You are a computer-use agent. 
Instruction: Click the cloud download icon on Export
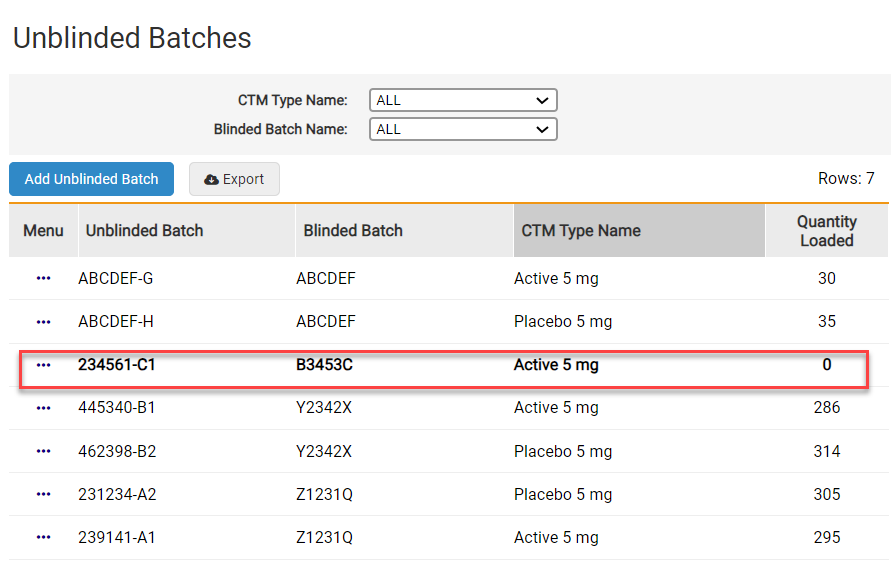click(x=211, y=180)
